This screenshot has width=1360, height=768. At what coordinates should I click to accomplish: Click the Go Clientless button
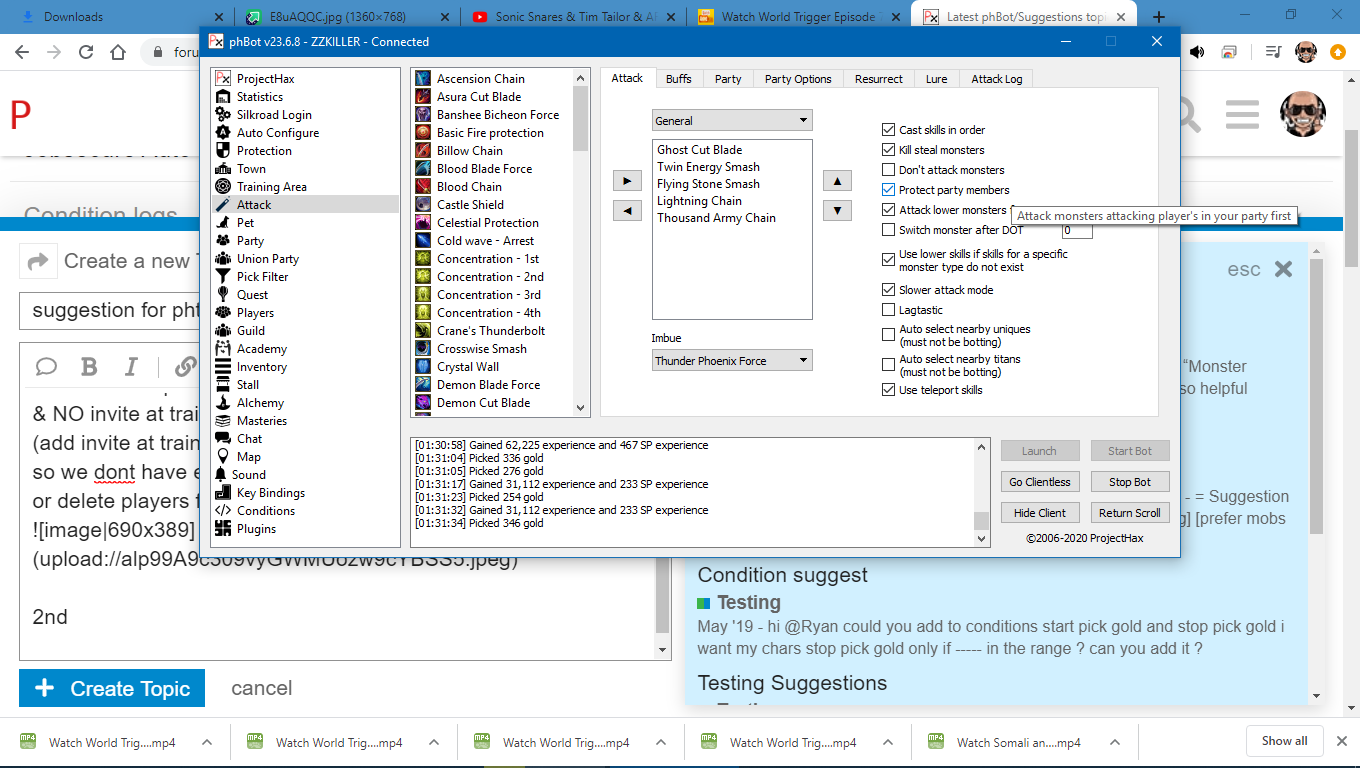pos(1039,482)
